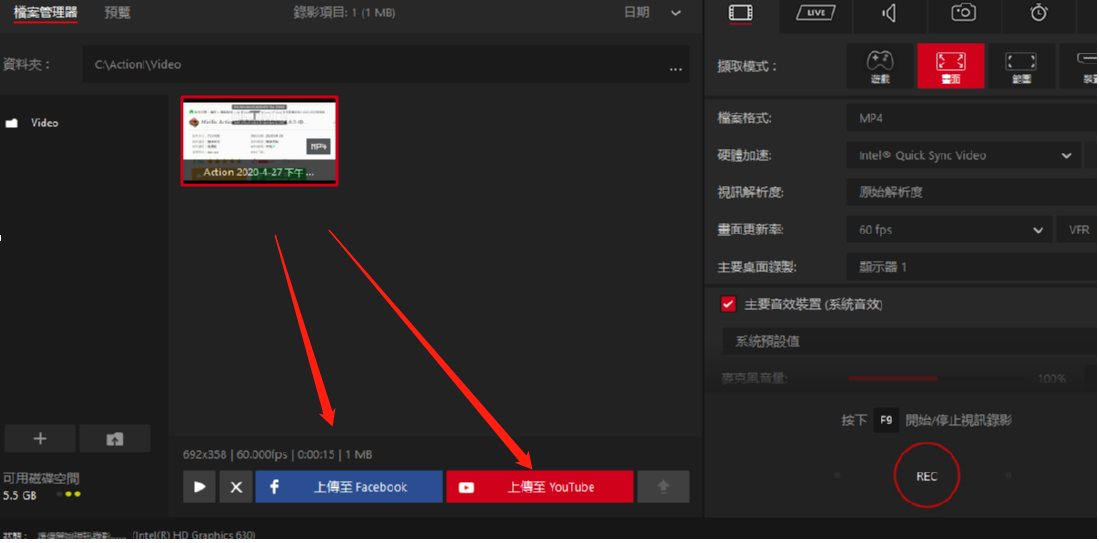The height and width of the screenshot is (543, 1099).
Task: Switch to the LIVE streaming tab
Action: pos(816,13)
